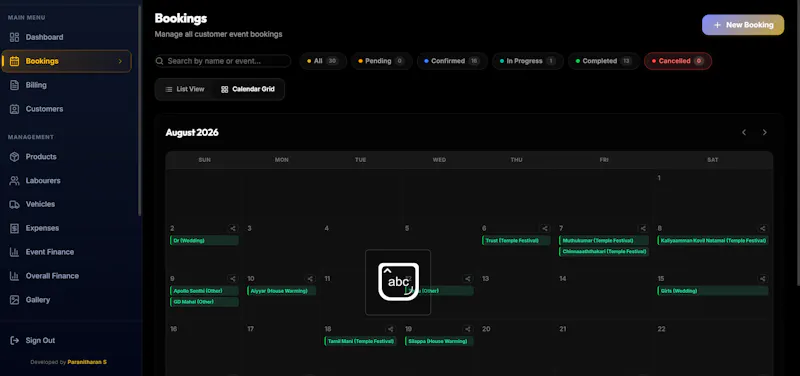Go to the next month

coord(764,133)
